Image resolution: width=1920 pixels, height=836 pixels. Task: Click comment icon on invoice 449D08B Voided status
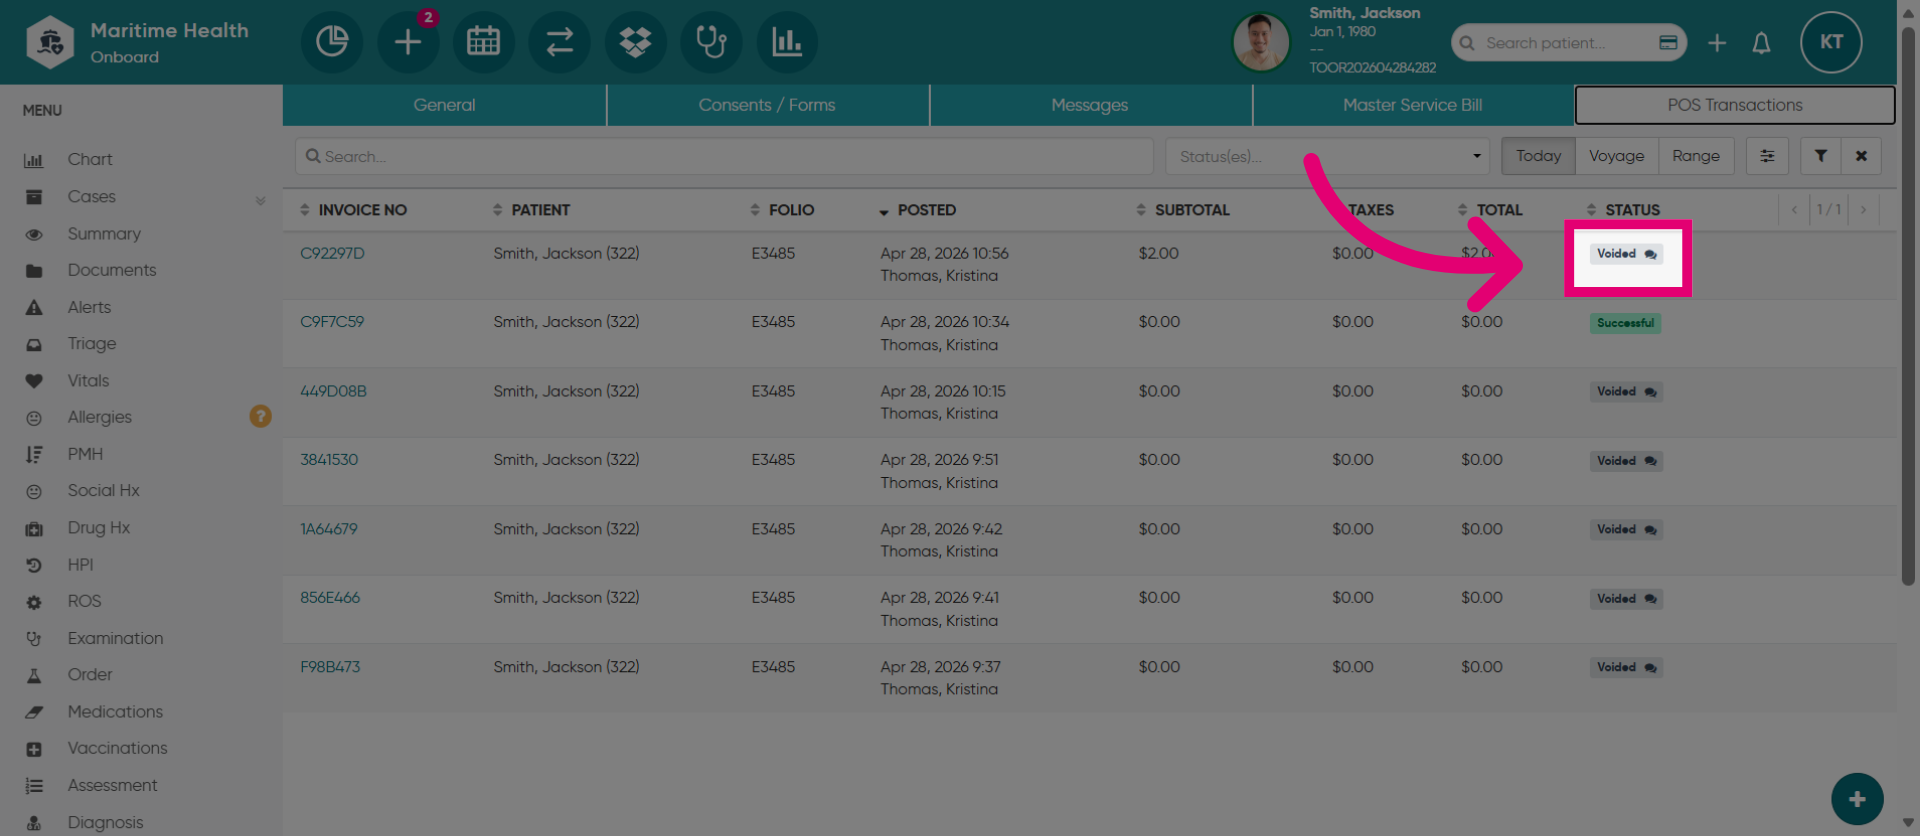coord(1651,392)
